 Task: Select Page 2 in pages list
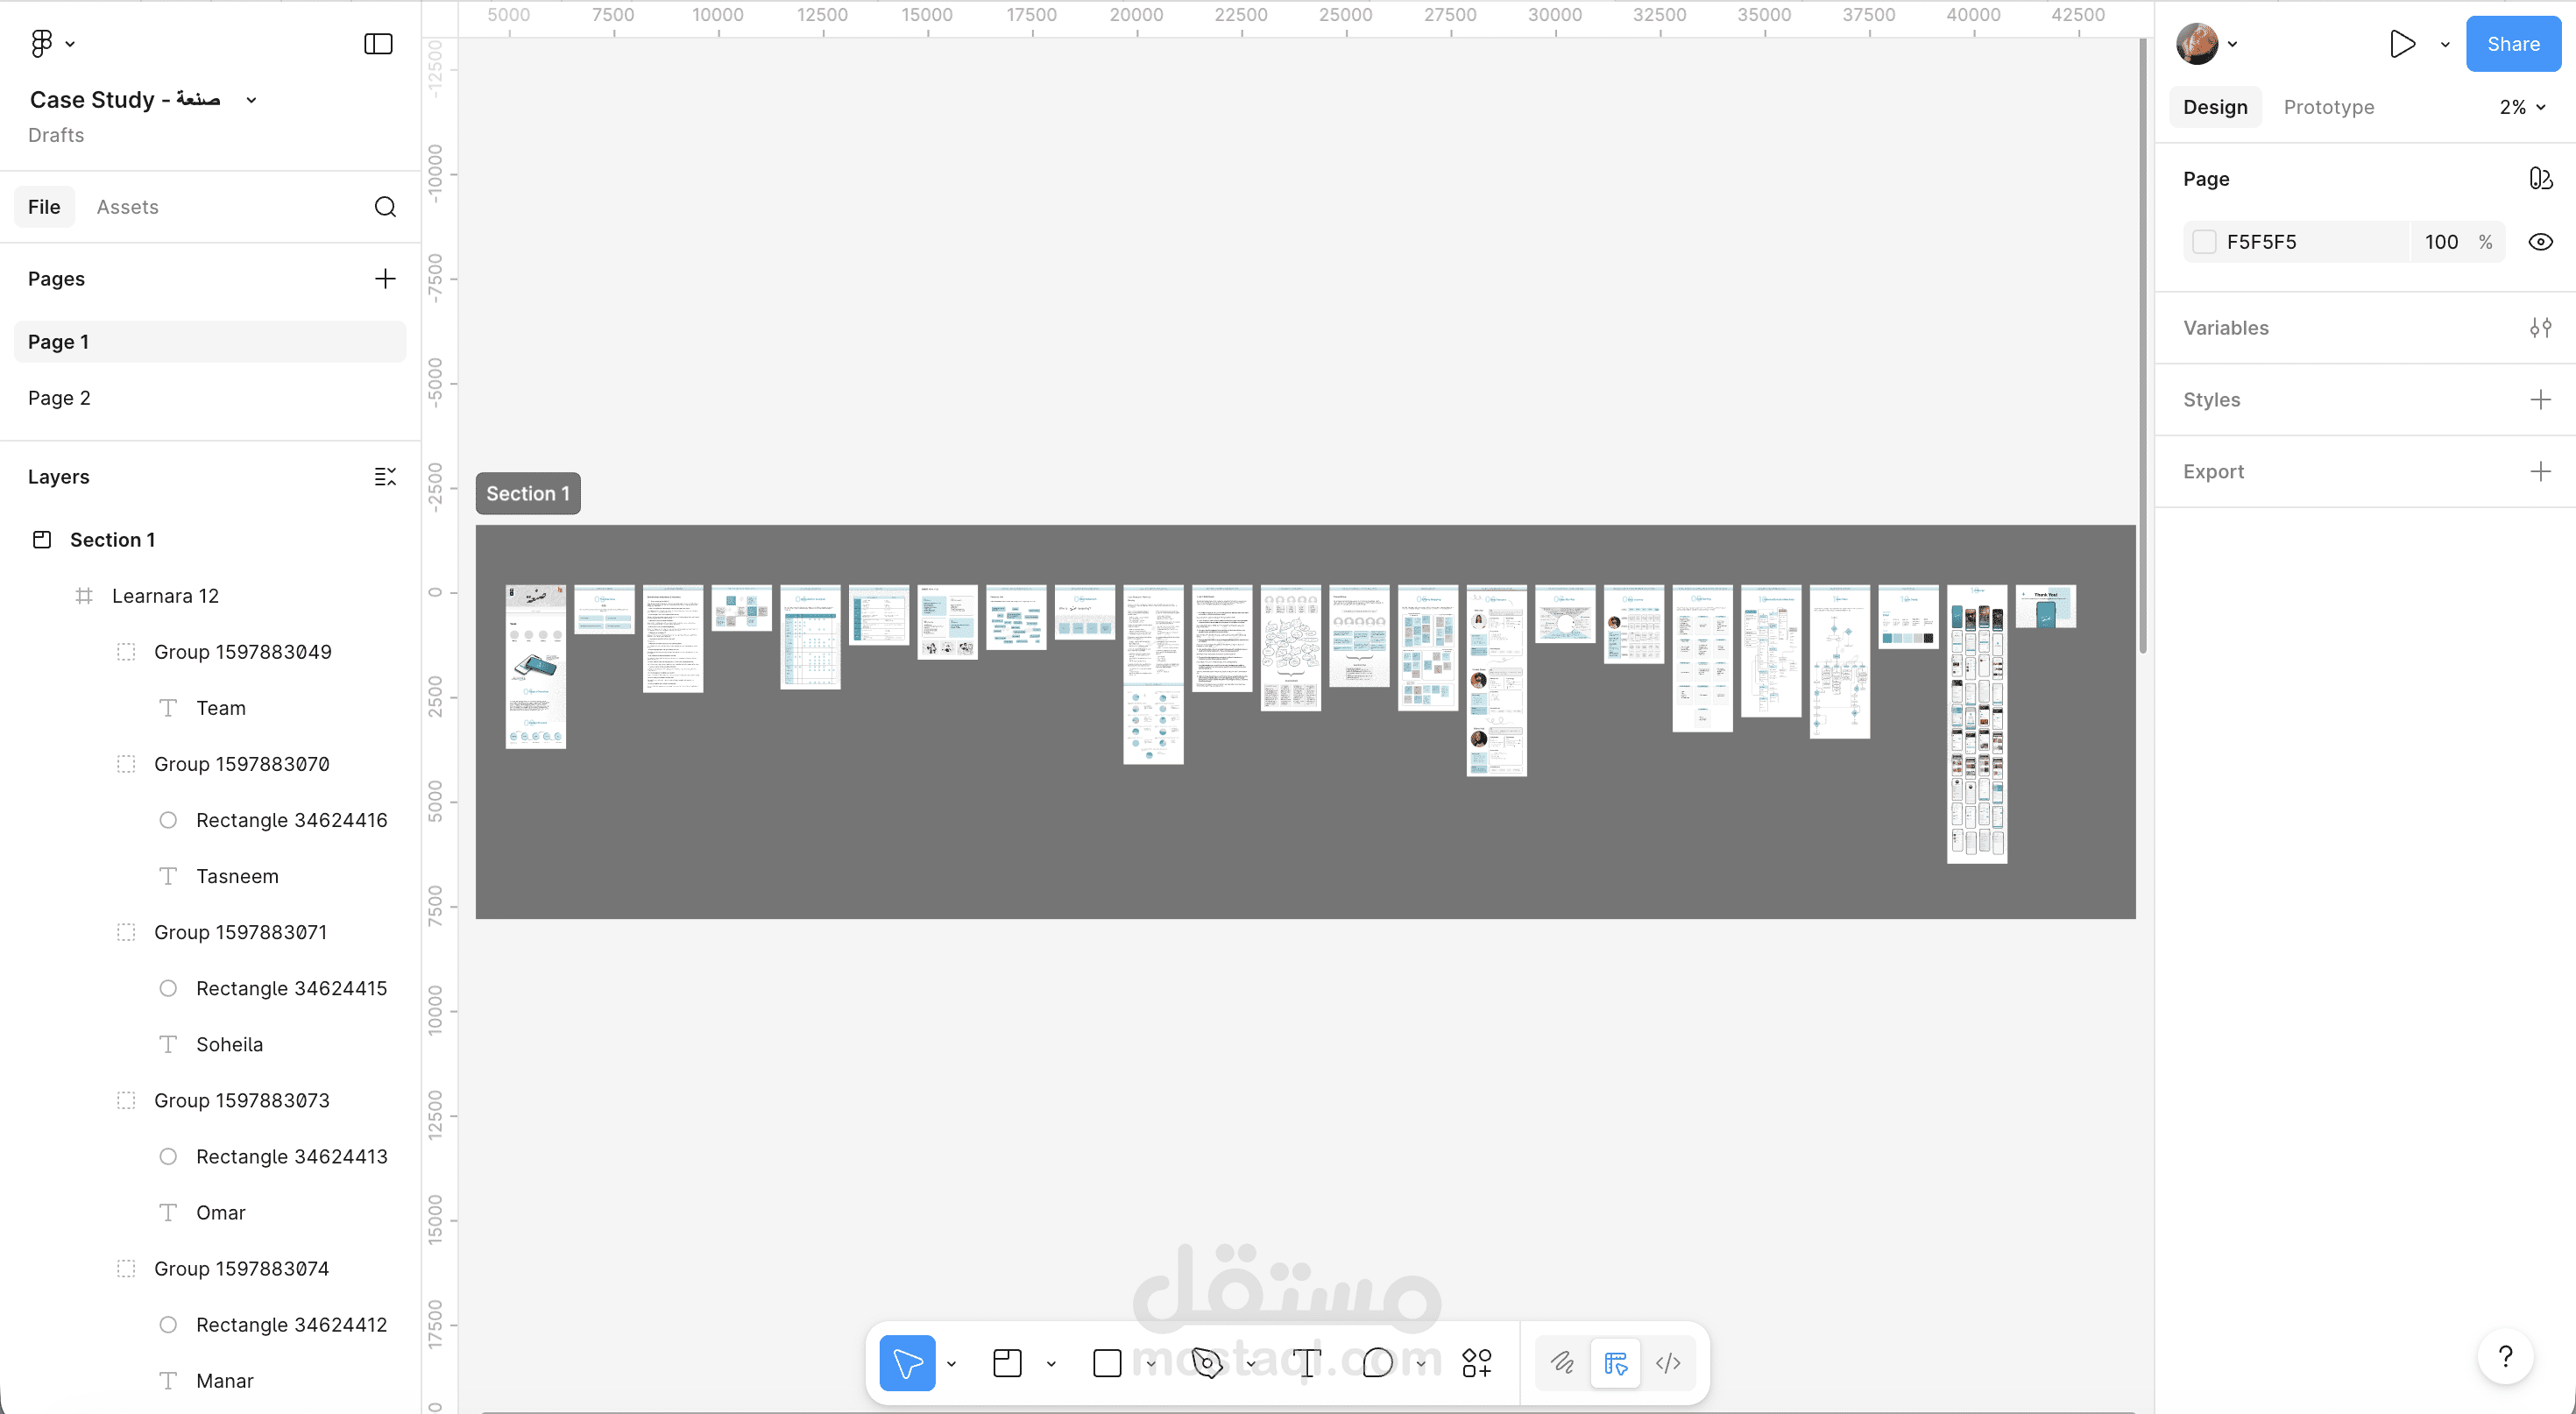[59, 398]
